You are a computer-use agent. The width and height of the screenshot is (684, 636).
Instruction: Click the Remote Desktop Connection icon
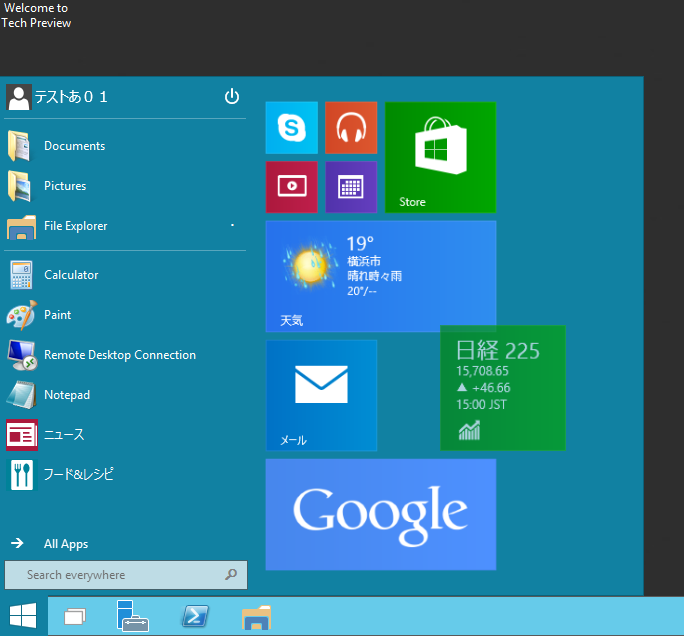(x=22, y=355)
